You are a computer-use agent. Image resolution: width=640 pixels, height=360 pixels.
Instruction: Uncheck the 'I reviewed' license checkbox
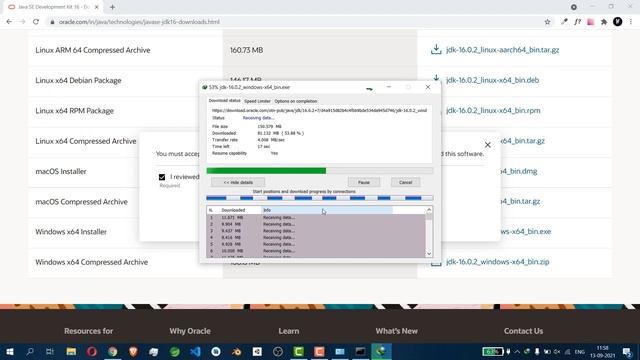pos(162,177)
